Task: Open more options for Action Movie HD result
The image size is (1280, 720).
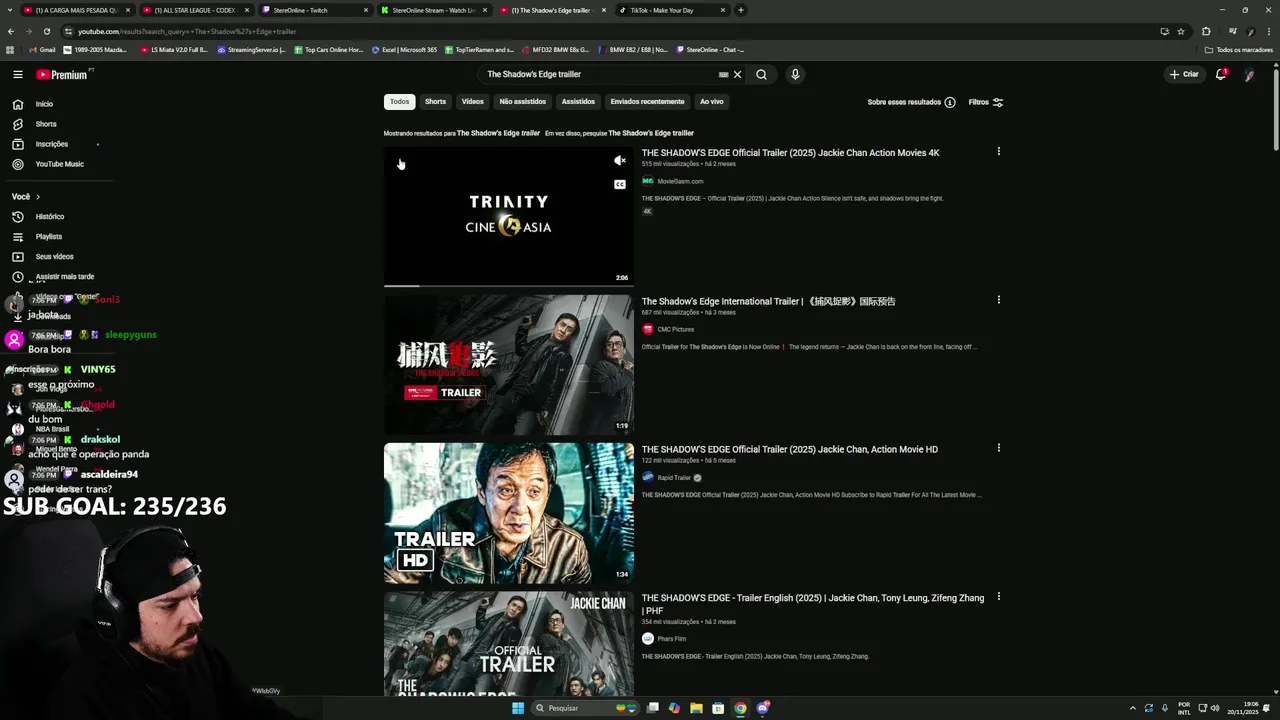Action: (x=998, y=448)
